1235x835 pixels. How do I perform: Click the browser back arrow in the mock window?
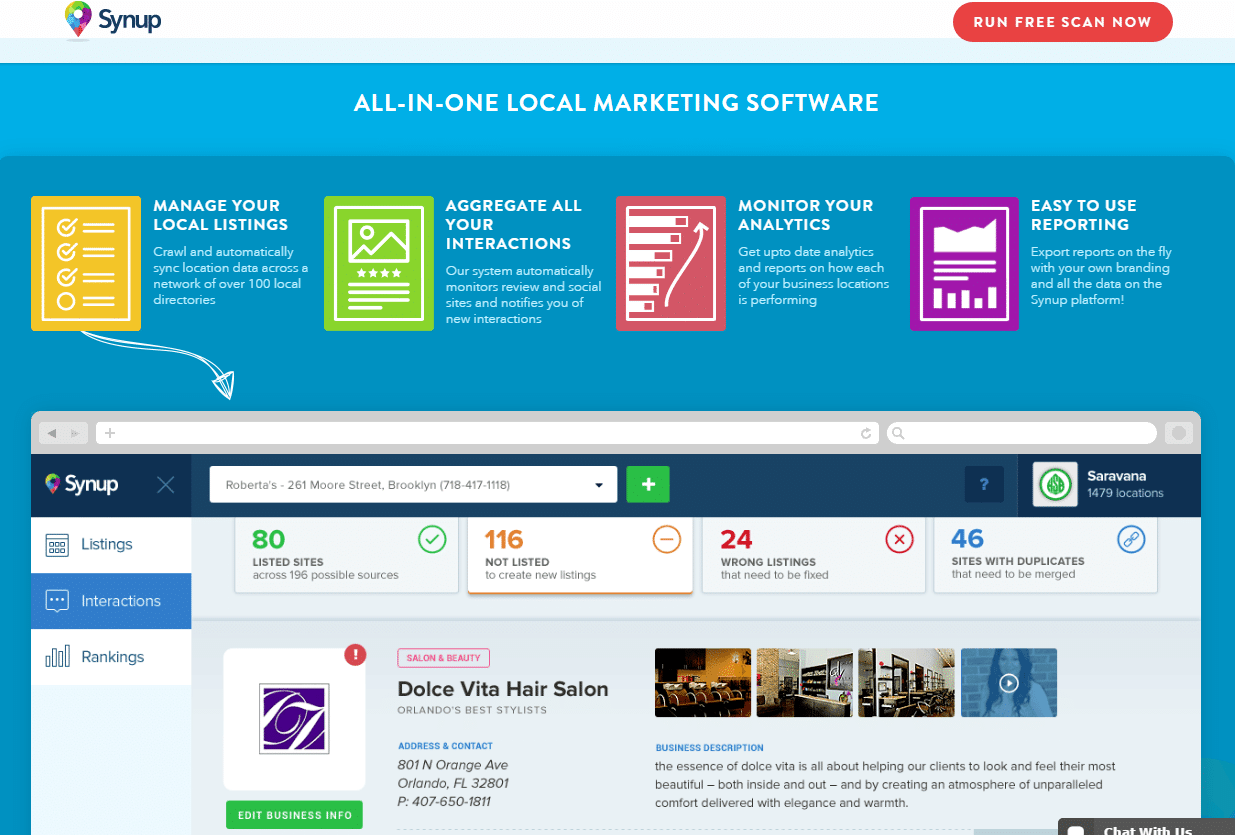coord(52,433)
